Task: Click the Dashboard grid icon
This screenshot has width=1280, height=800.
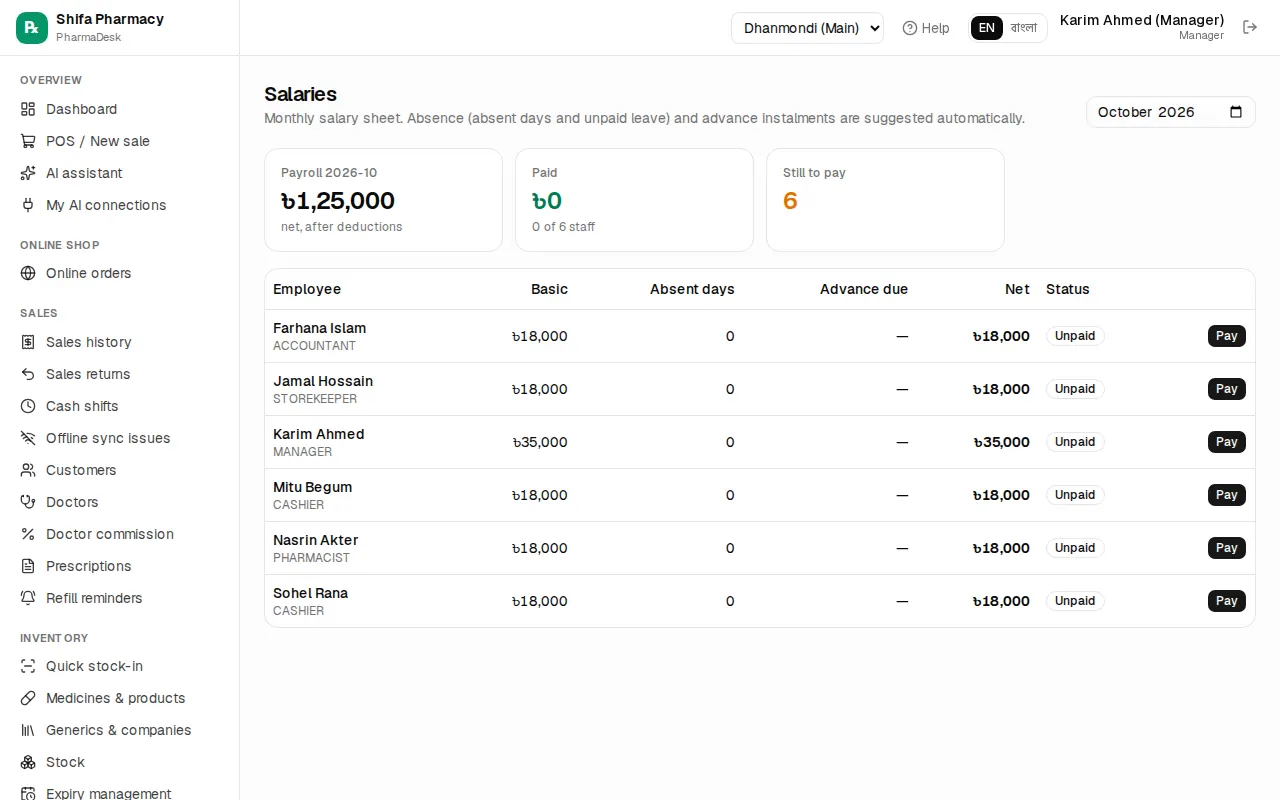Action: (28, 109)
